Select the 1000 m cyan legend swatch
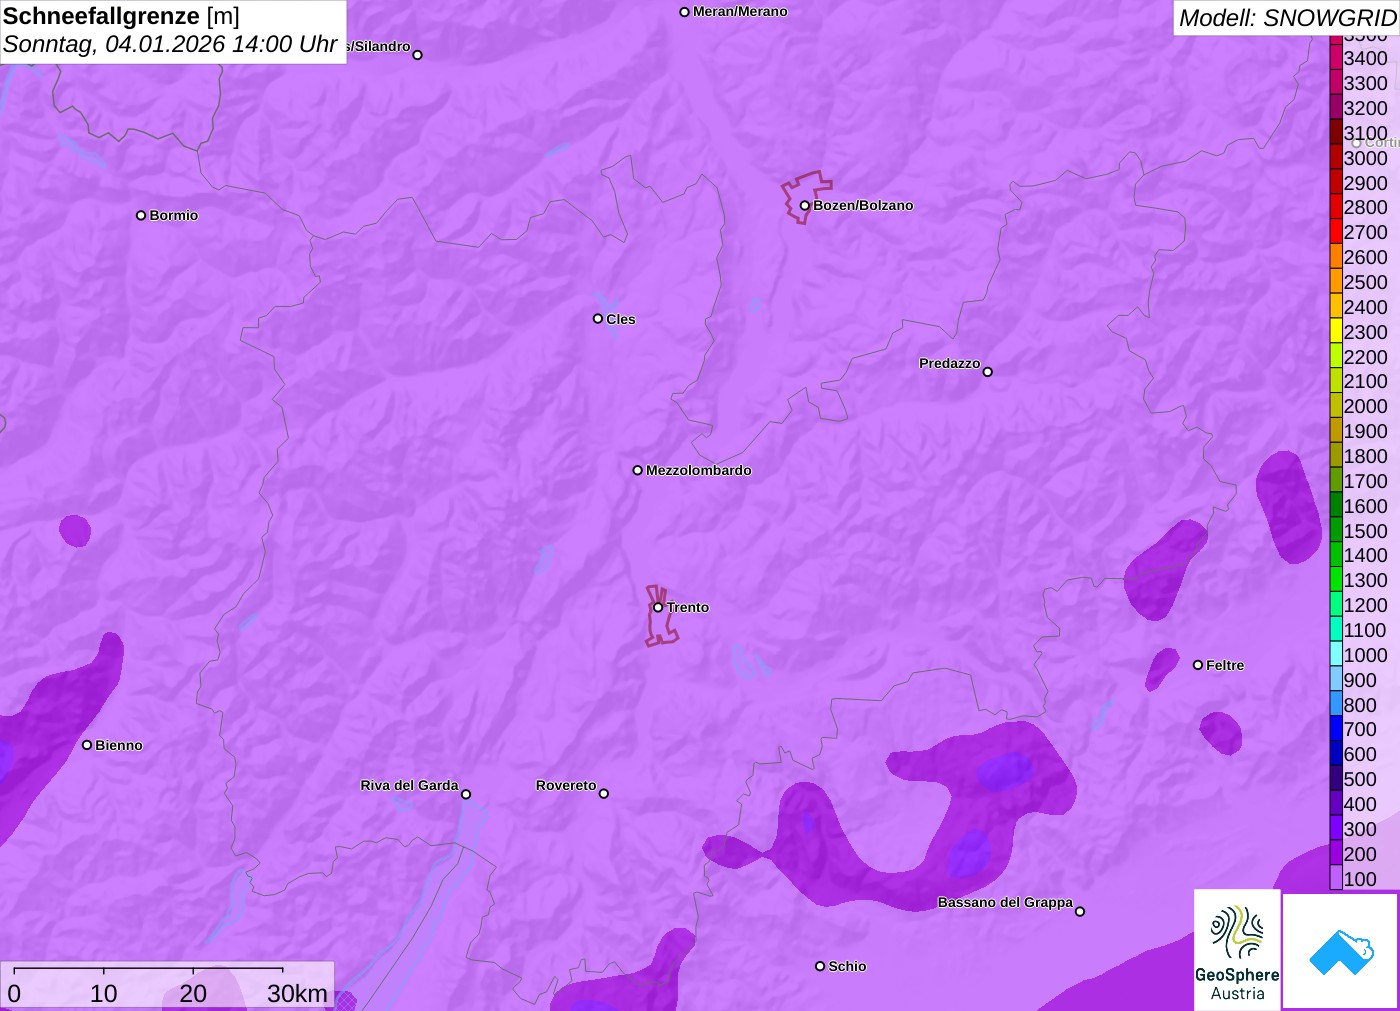1400x1011 pixels. 1336,654
